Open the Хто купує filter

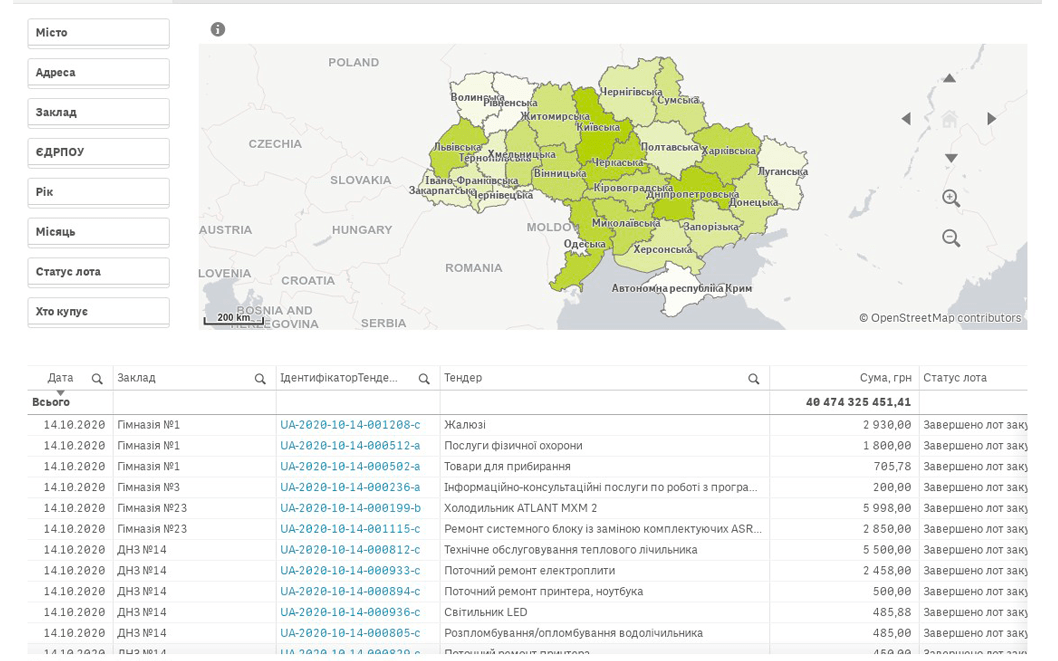click(x=97, y=311)
